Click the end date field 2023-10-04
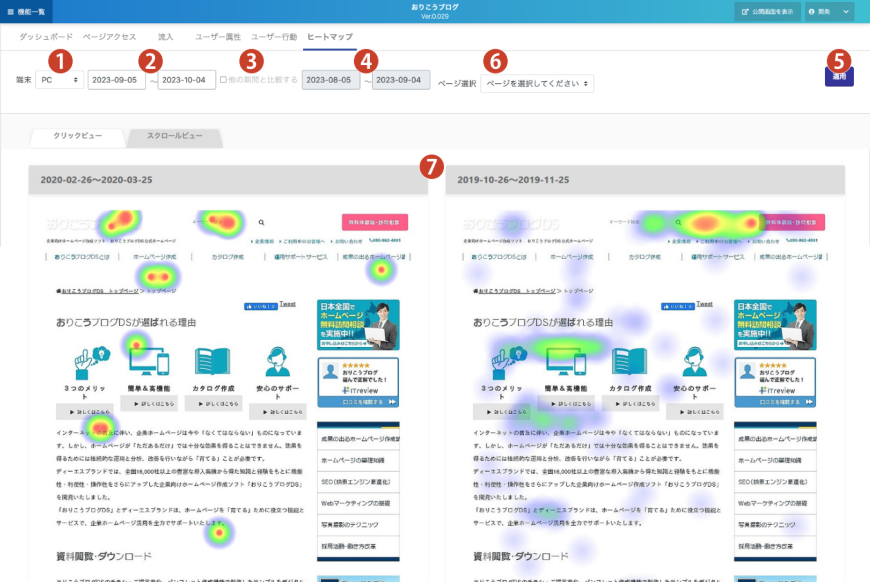Viewport: 870px width, 582px height. tap(187, 80)
